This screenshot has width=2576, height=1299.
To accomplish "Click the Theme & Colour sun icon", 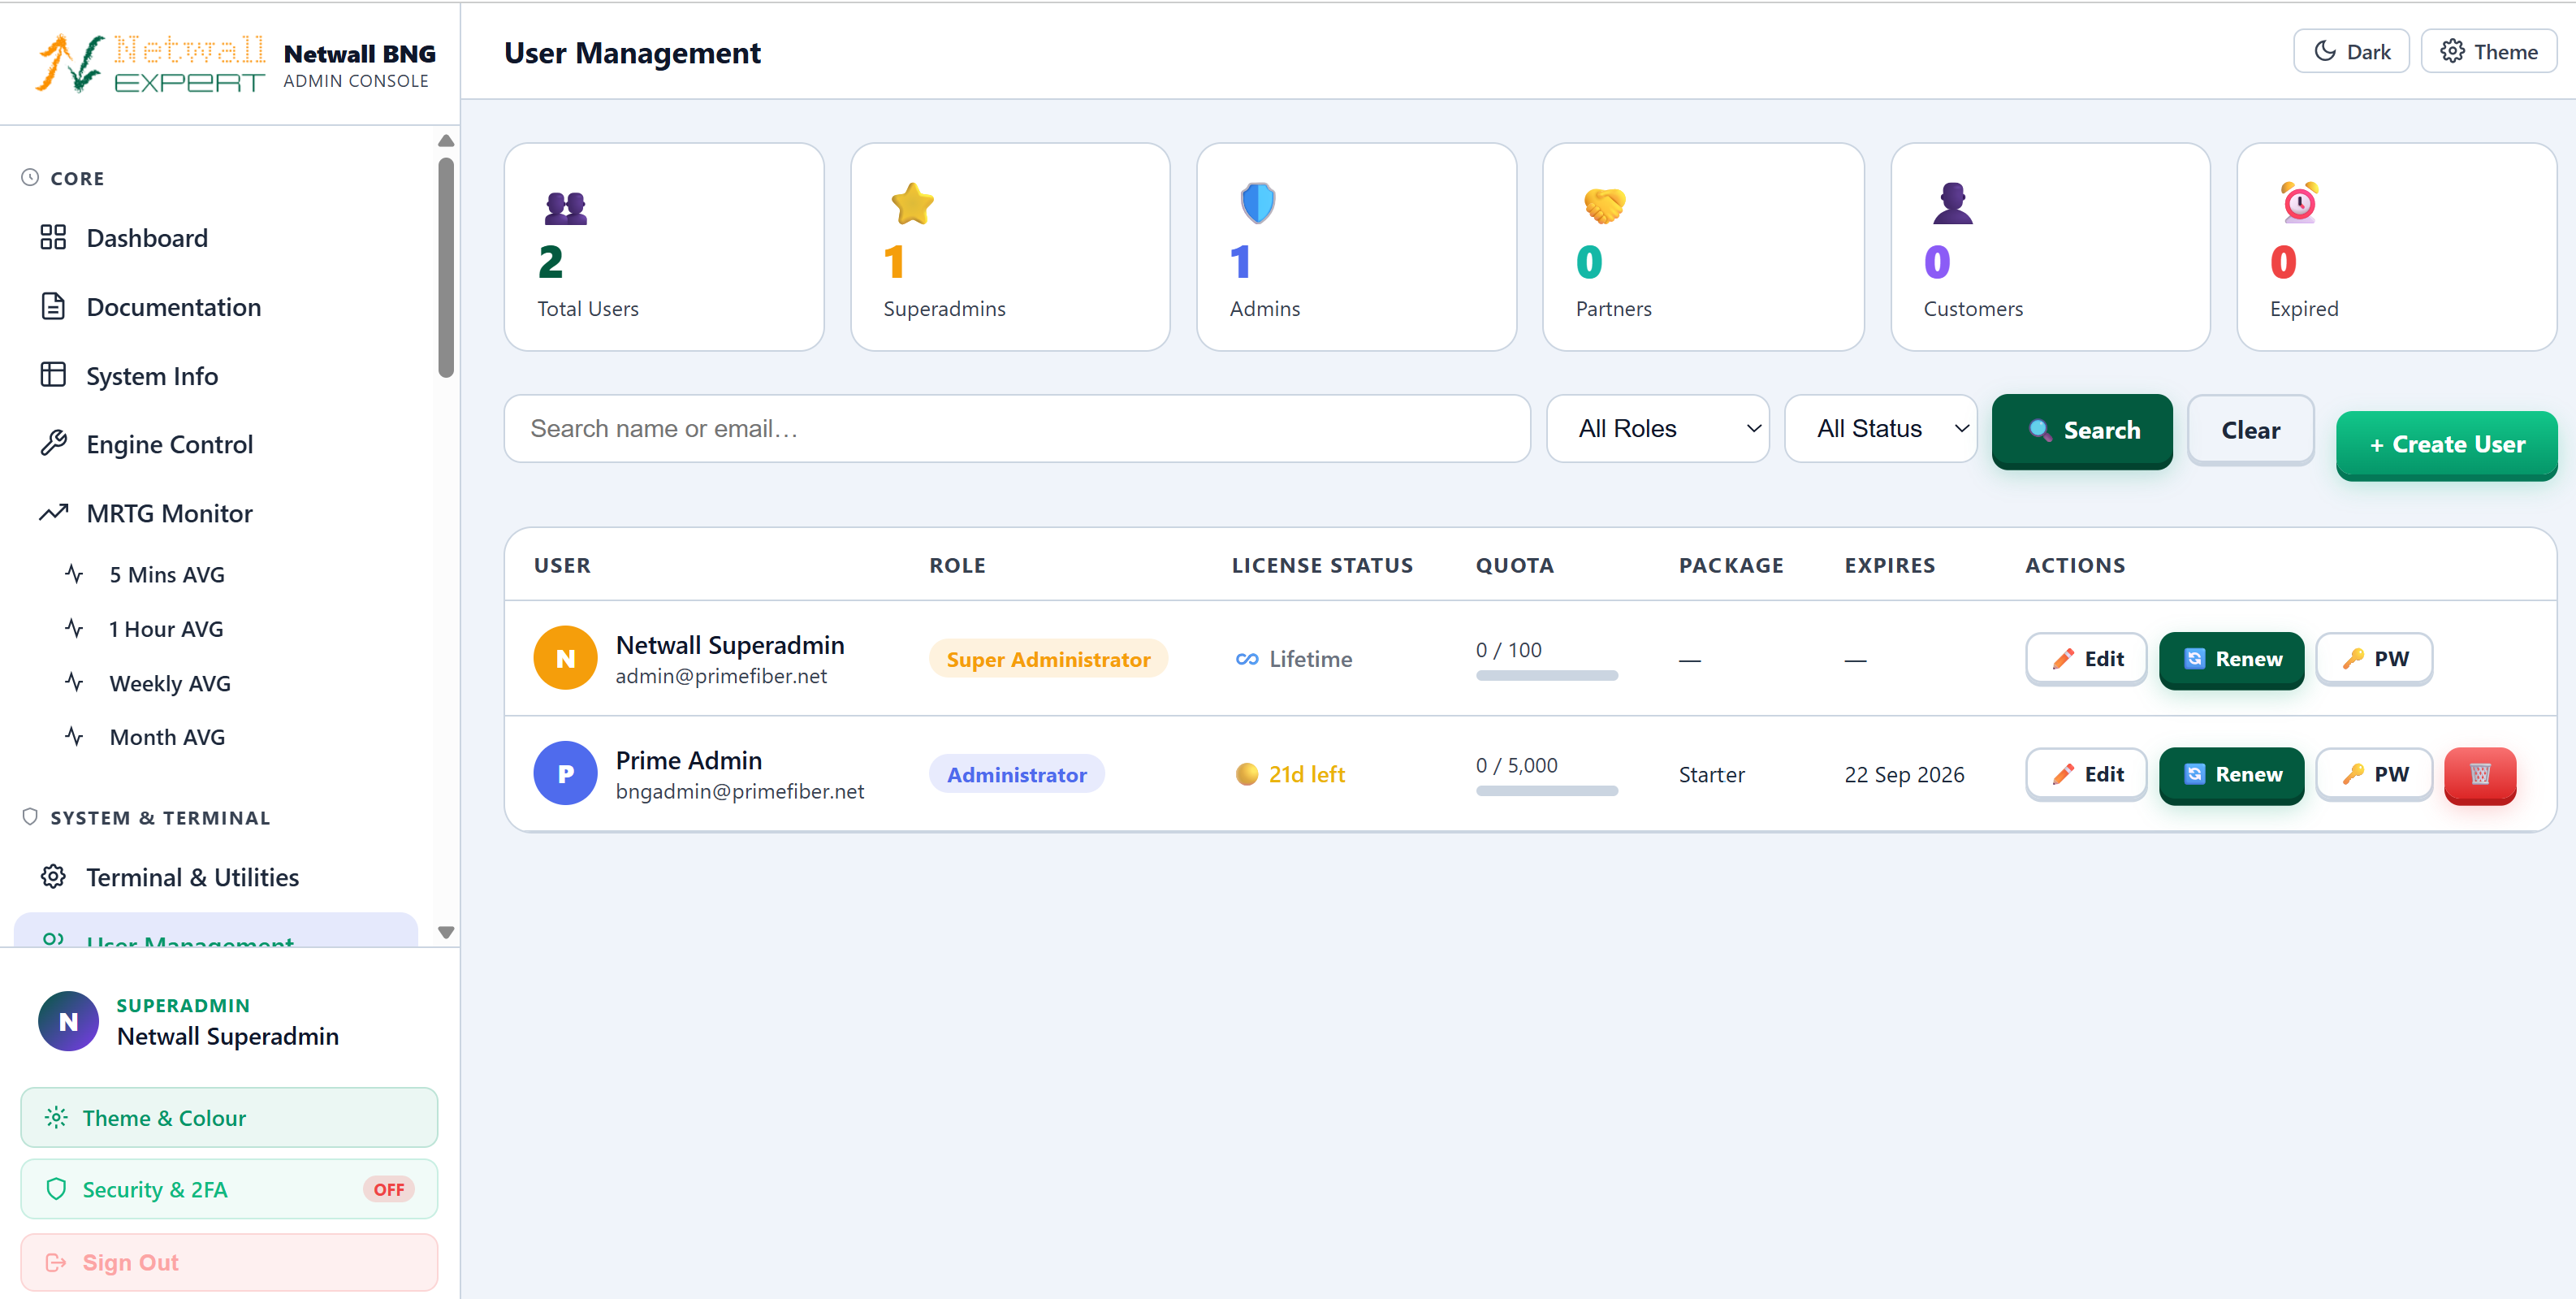I will click(56, 1117).
